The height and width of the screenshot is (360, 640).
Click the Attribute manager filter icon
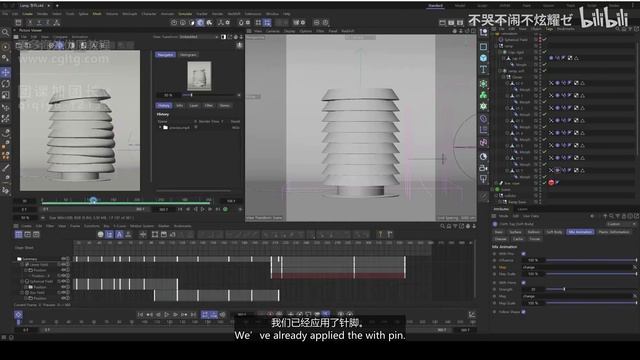[x=617, y=216]
